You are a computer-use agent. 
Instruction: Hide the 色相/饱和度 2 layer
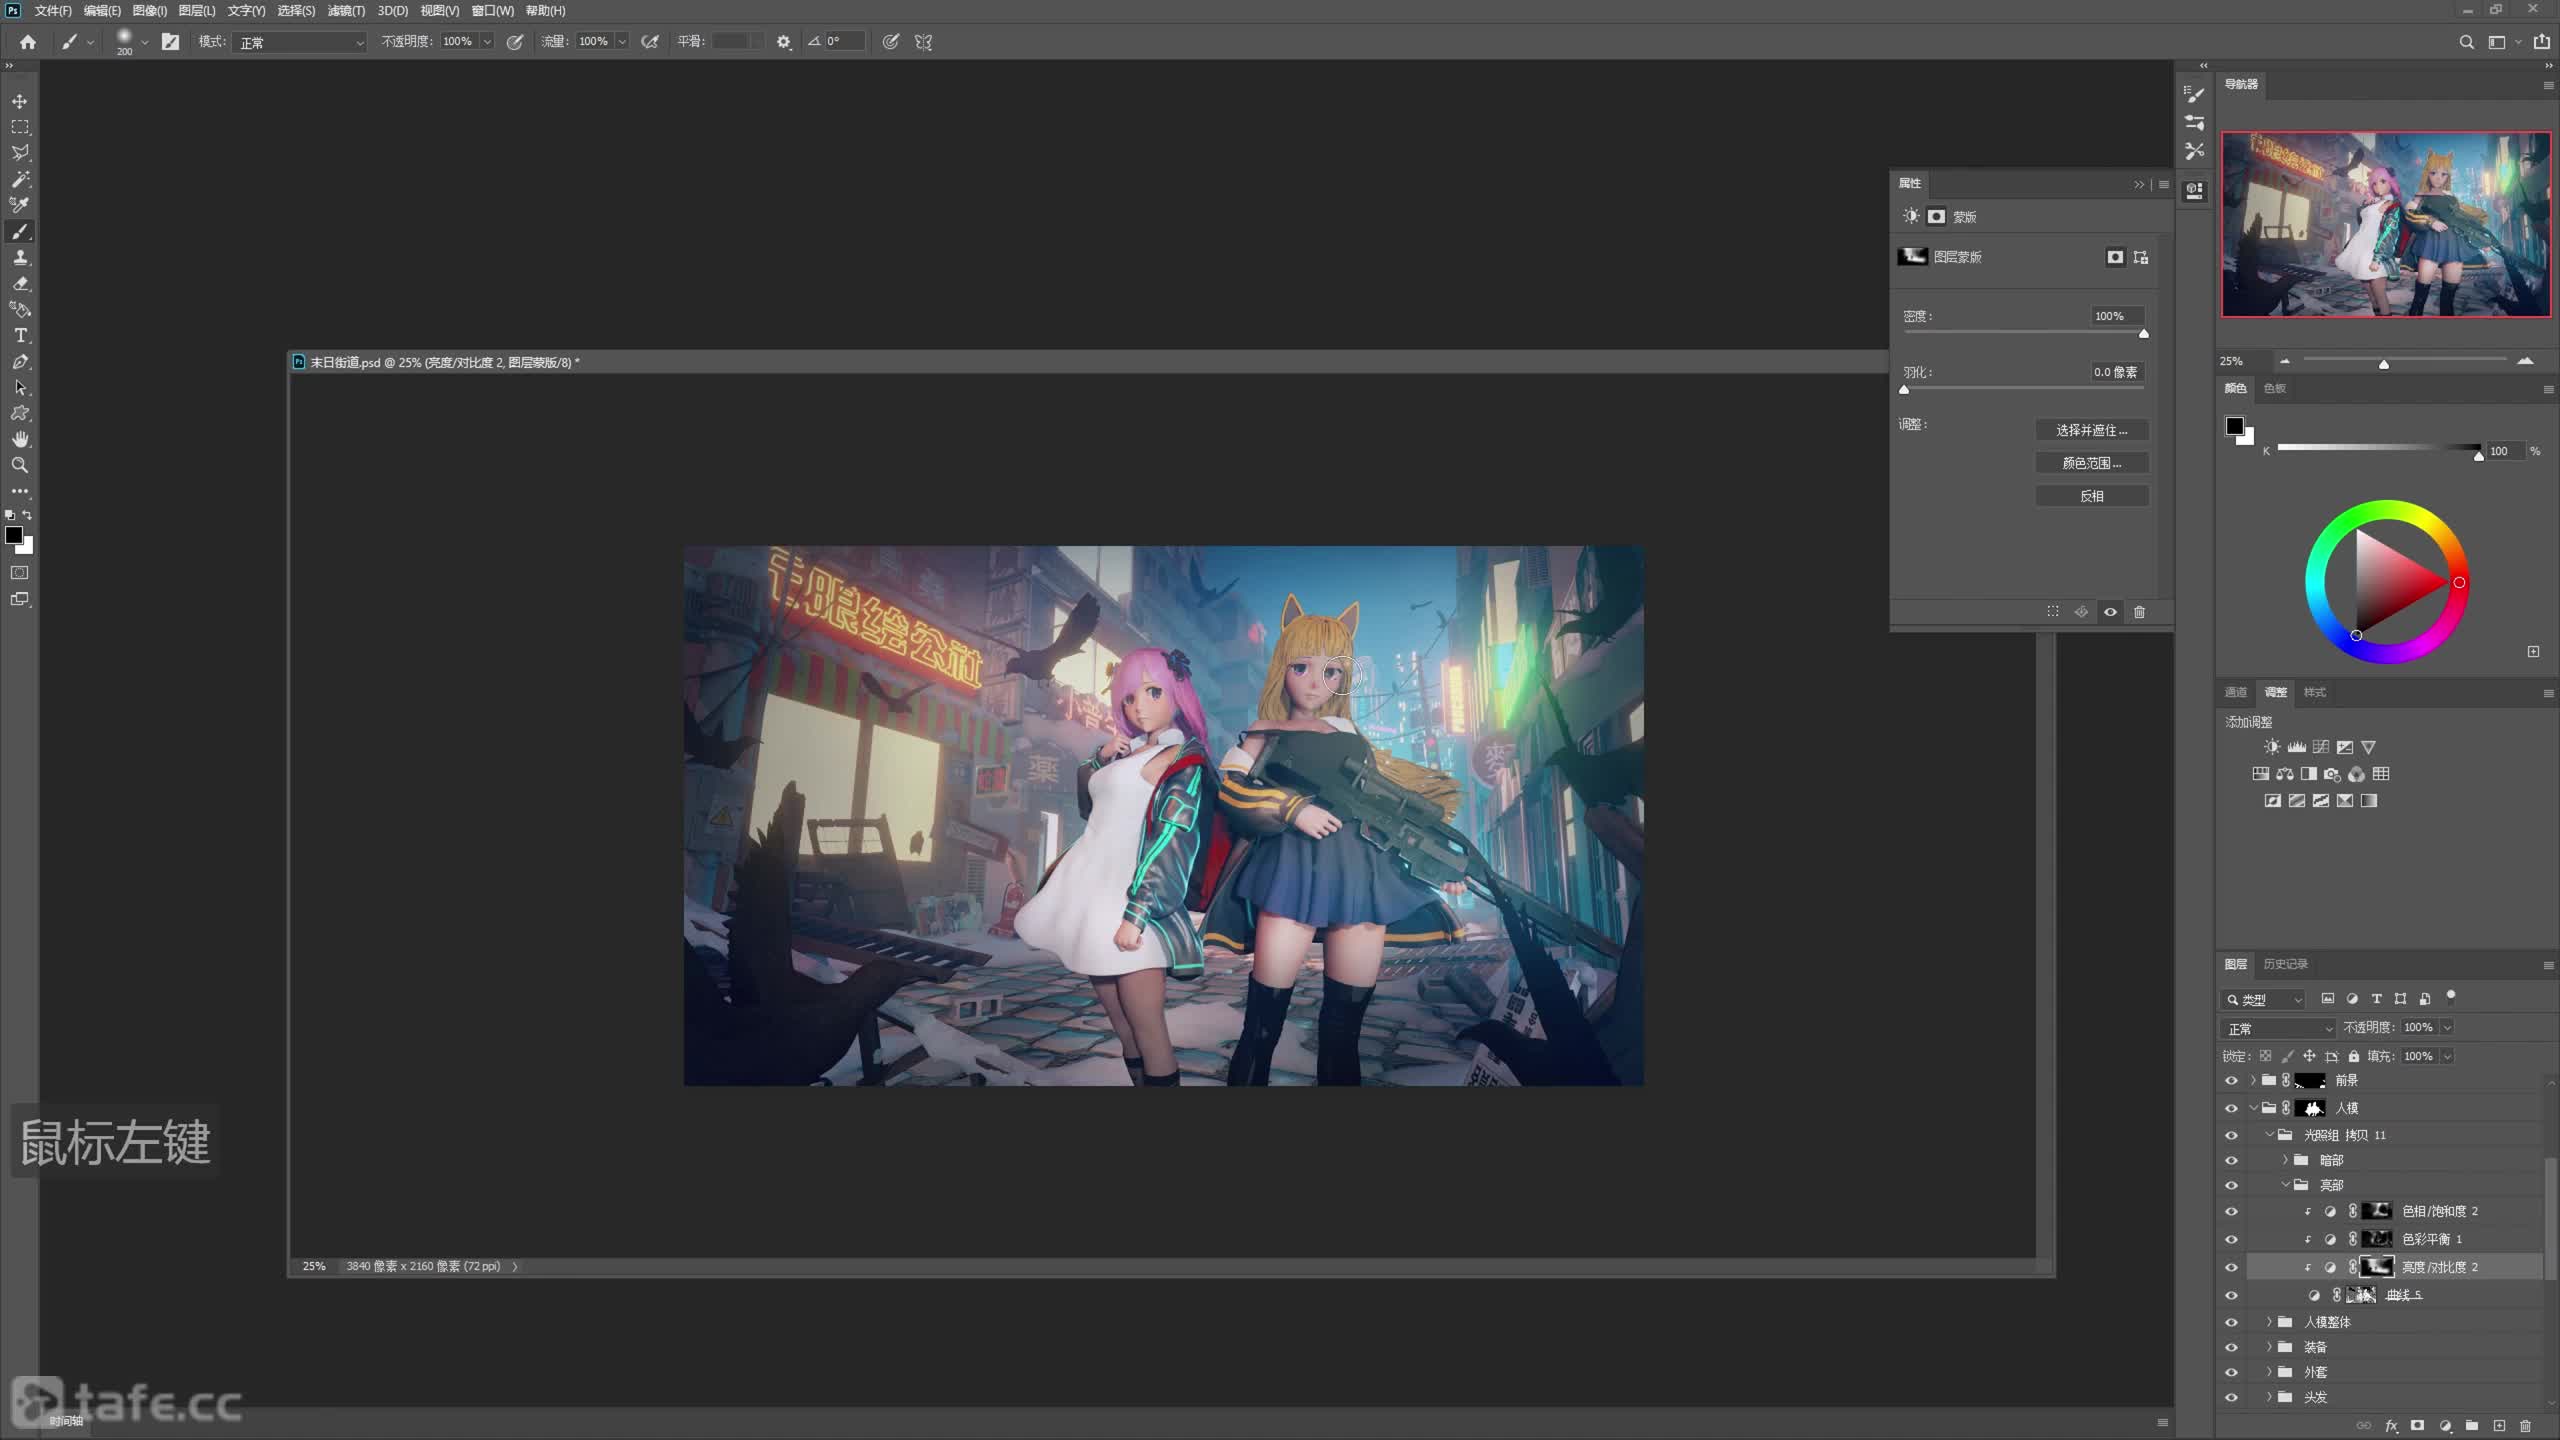[x=2231, y=1212]
